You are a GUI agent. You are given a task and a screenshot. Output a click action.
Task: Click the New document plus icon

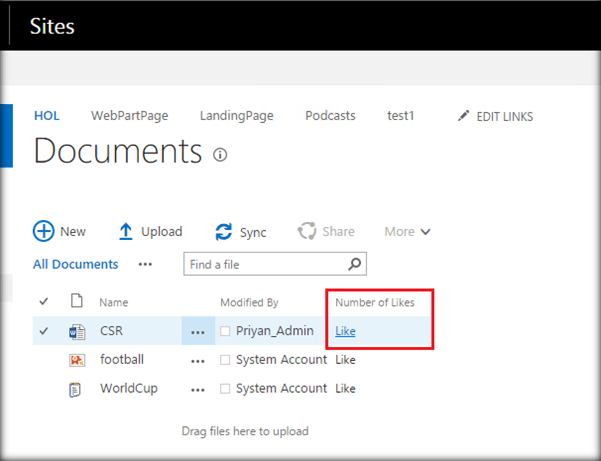[44, 231]
